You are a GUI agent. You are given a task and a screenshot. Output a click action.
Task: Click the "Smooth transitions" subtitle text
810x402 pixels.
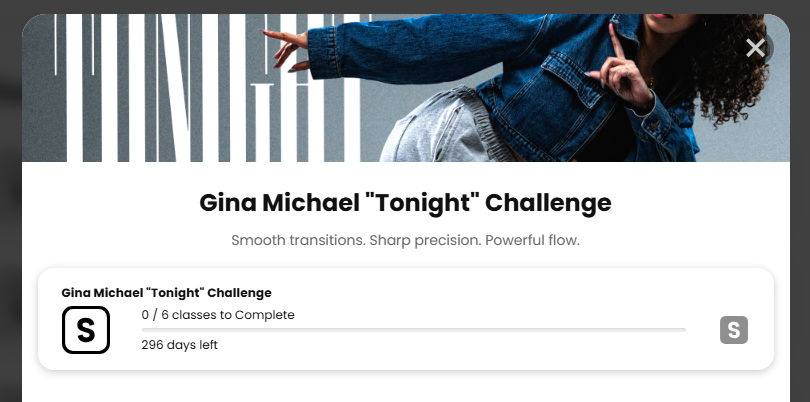405,241
